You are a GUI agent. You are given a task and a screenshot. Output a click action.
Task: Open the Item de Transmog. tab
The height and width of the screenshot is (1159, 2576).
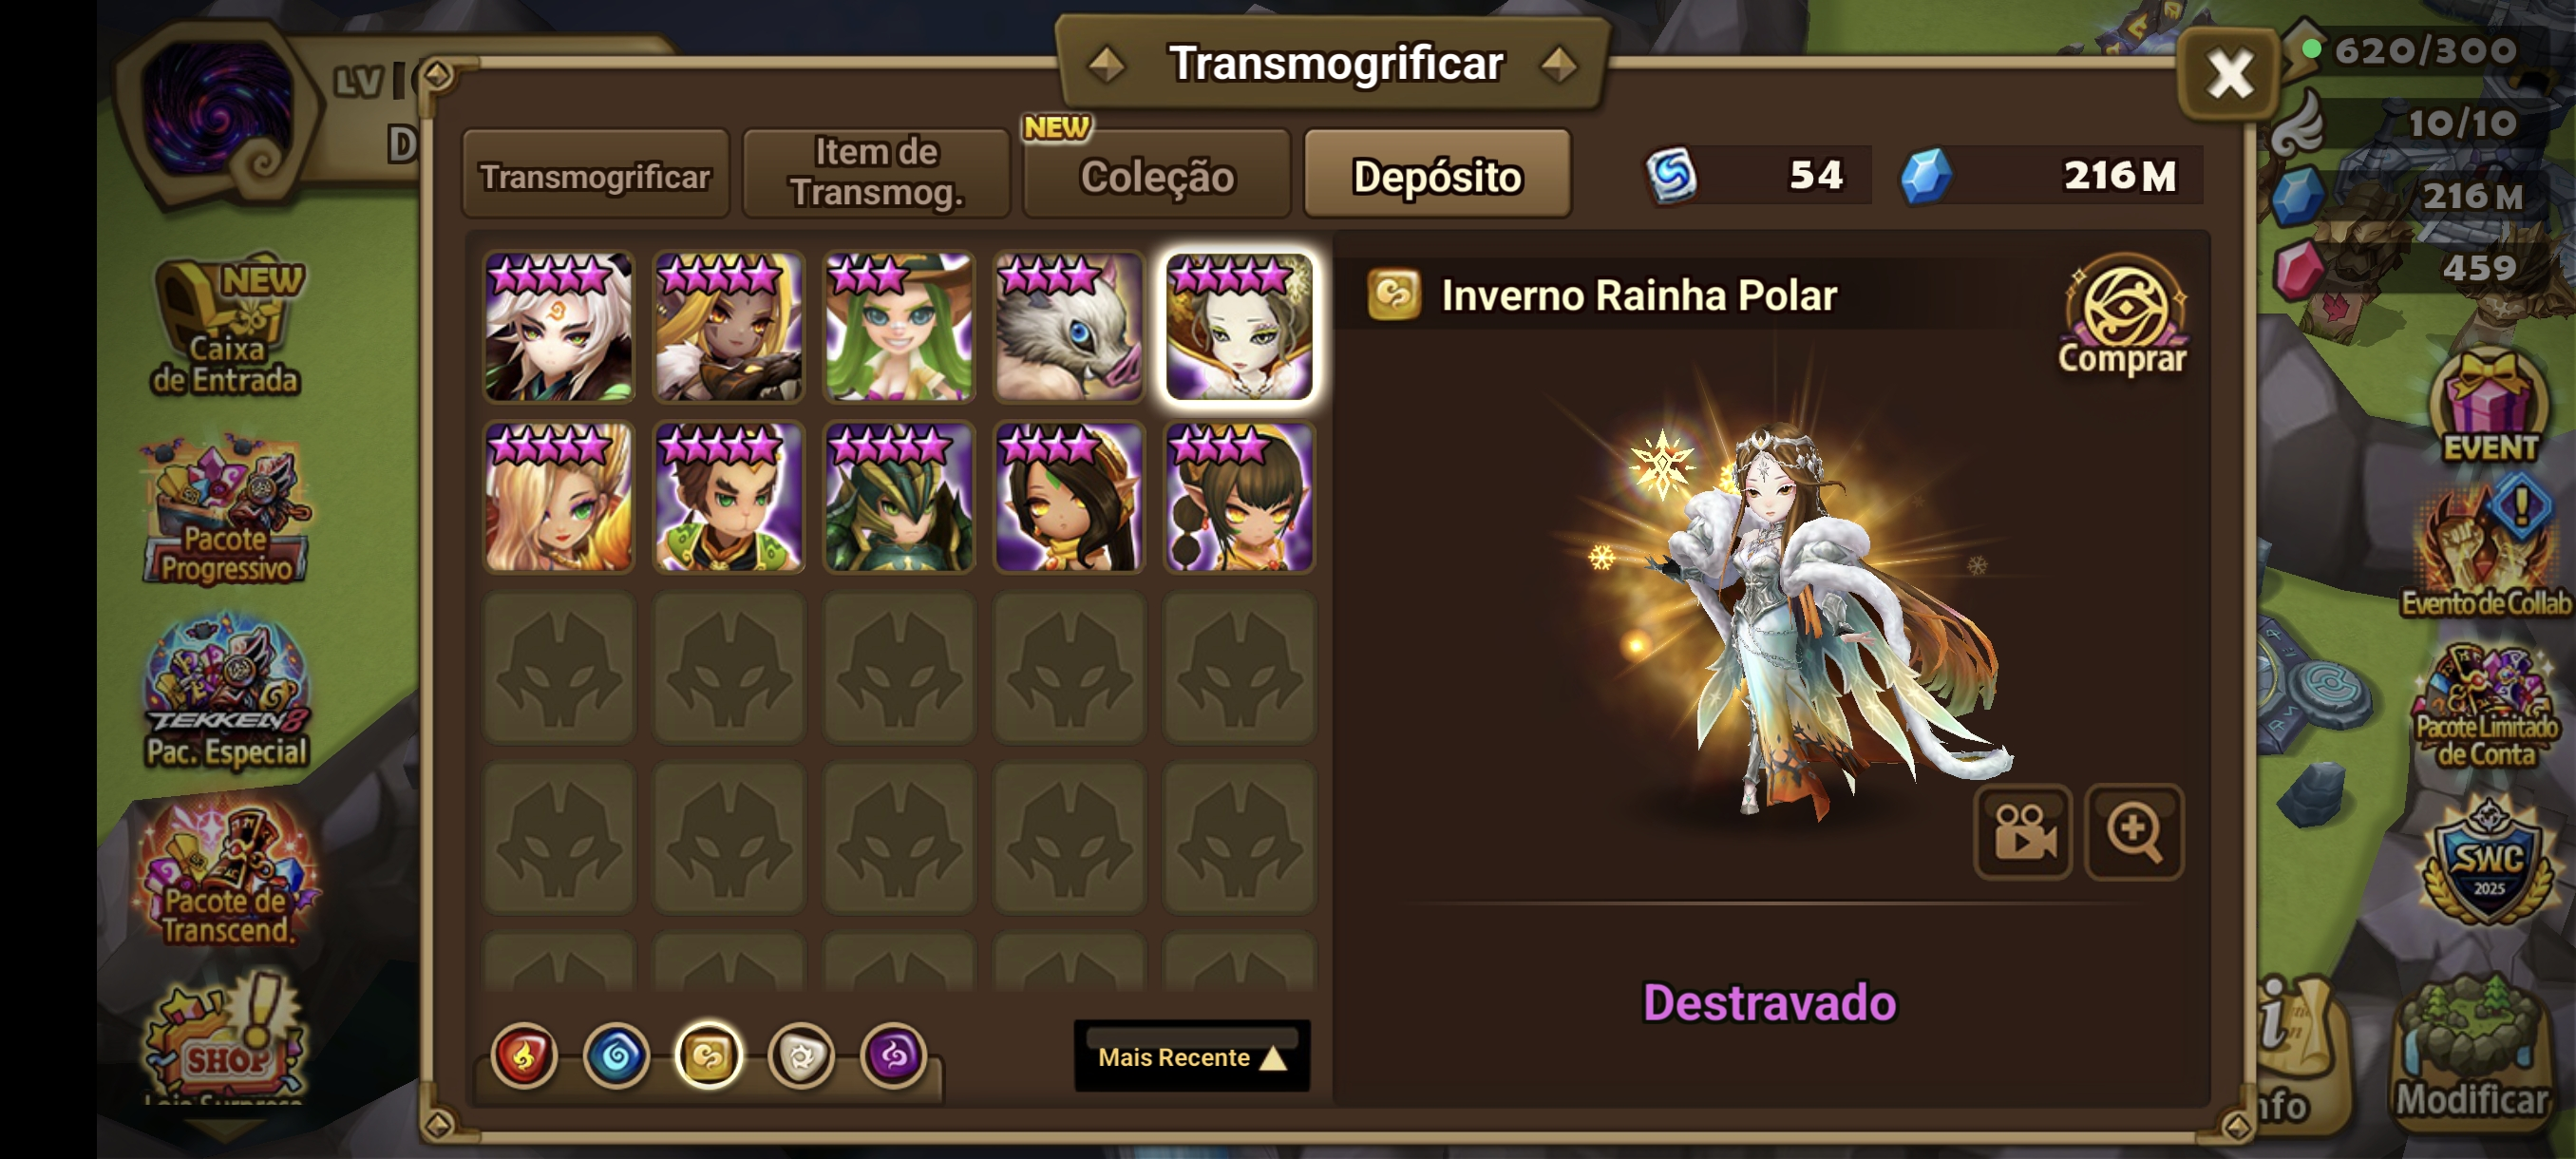[x=876, y=173]
